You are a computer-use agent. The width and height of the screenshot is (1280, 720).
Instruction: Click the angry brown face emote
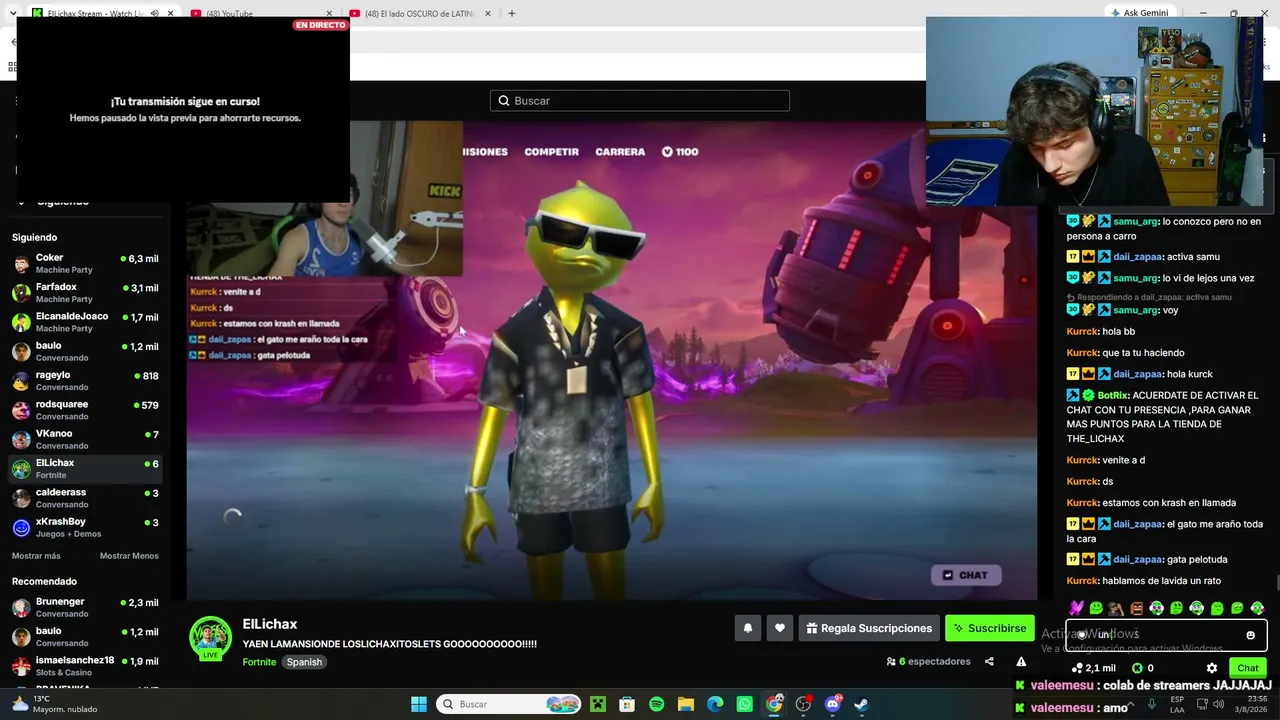point(1136,608)
